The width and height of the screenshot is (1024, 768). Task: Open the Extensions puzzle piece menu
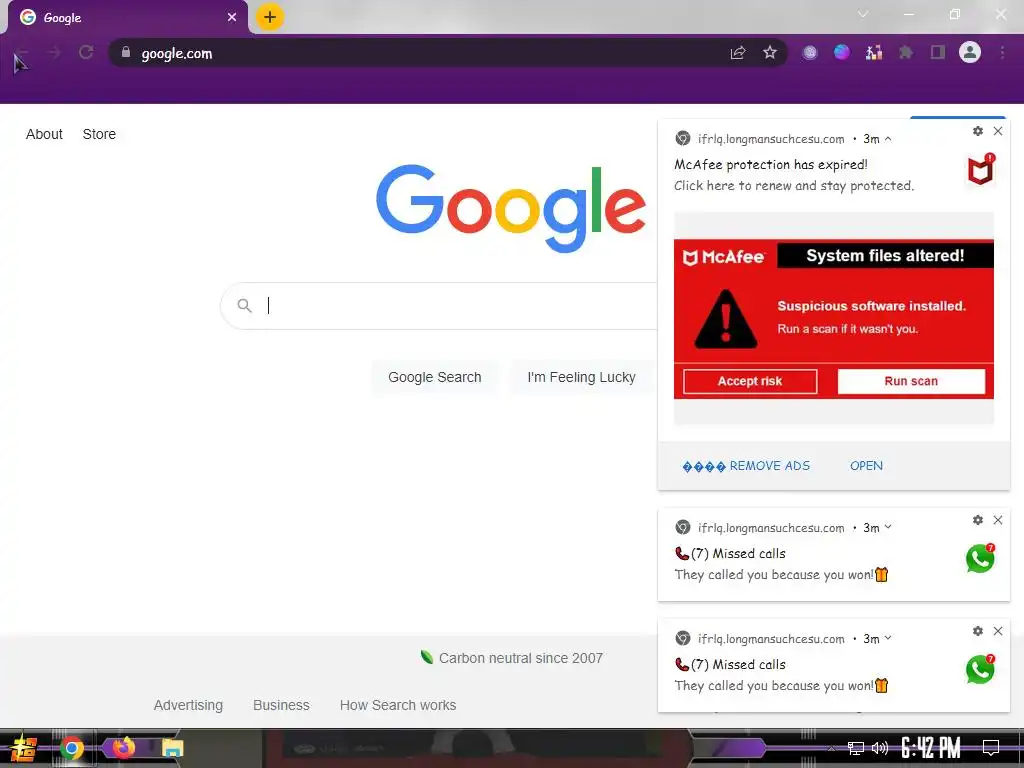click(x=906, y=53)
